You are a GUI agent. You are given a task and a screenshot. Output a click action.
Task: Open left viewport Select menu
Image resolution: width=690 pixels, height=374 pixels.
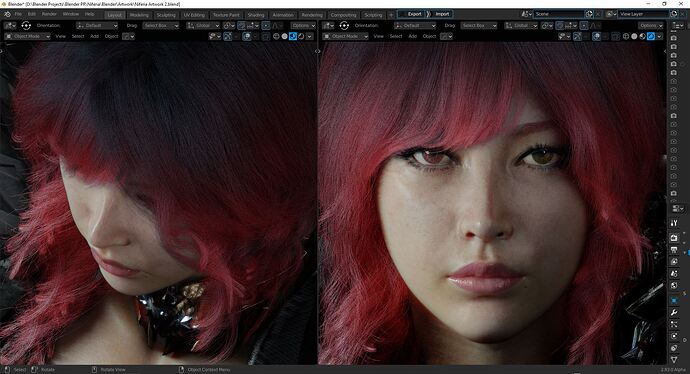(x=78, y=37)
